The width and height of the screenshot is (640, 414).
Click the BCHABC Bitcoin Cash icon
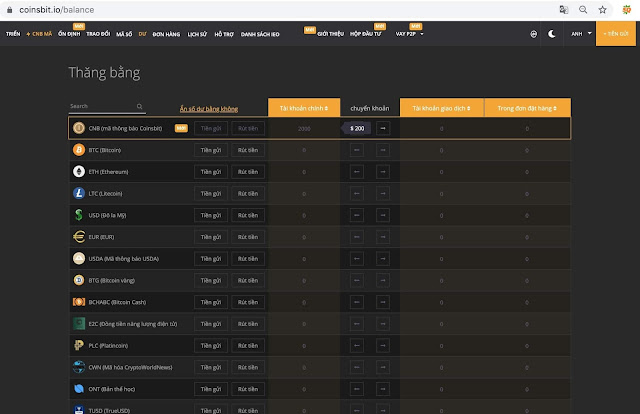pyautogui.click(x=79, y=302)
